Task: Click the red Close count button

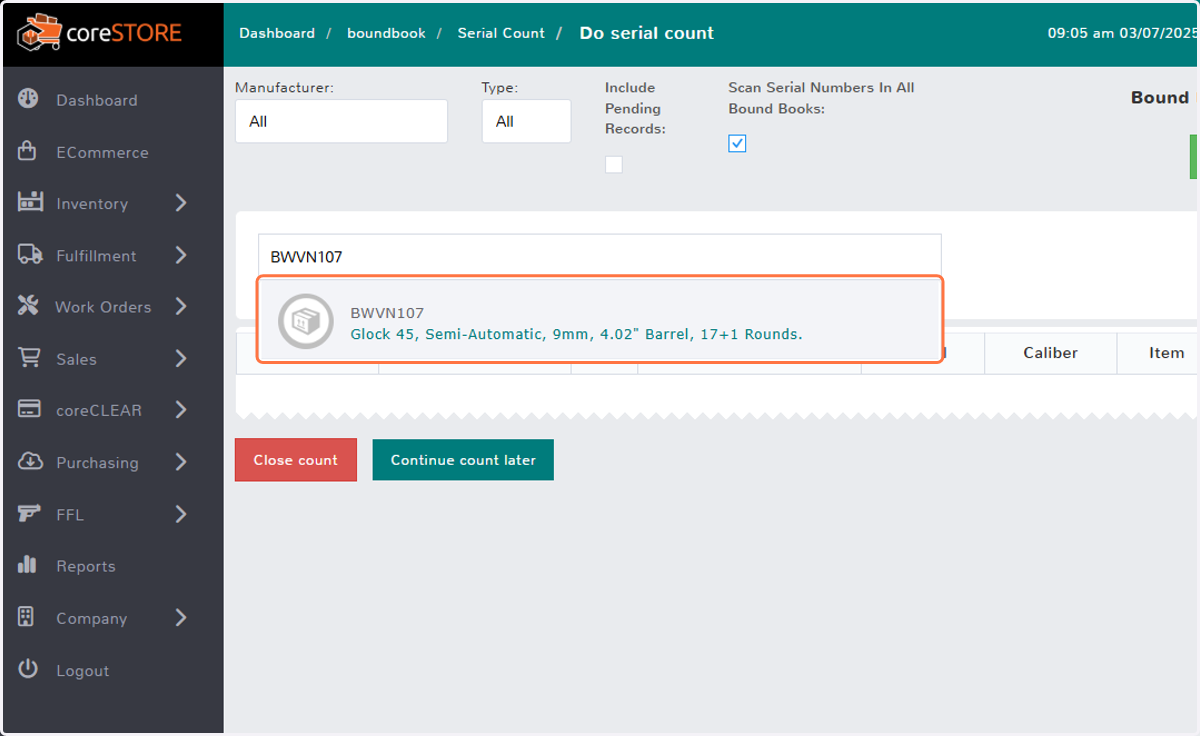Action: click(x=296, y=460)
